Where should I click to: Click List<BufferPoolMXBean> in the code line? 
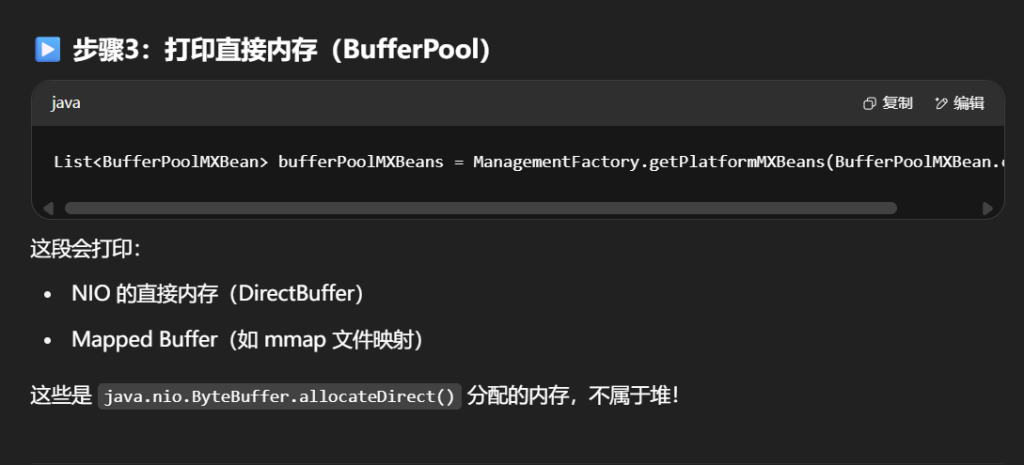[161, 161]
